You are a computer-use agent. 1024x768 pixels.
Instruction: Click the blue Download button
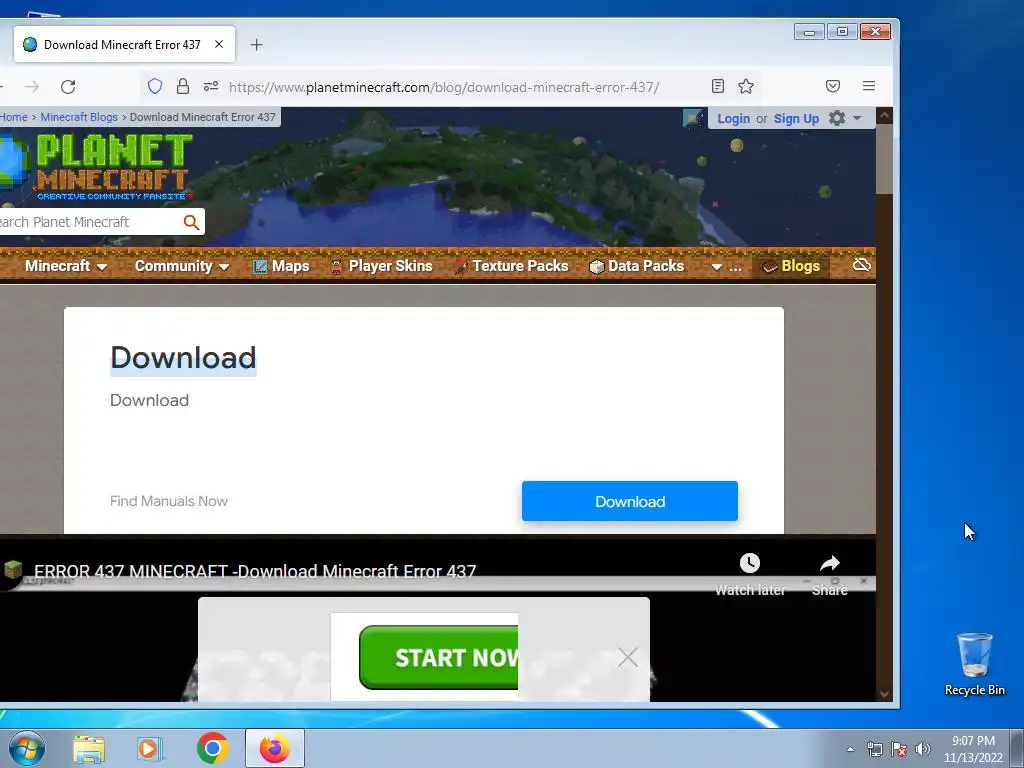pos(630,502)
